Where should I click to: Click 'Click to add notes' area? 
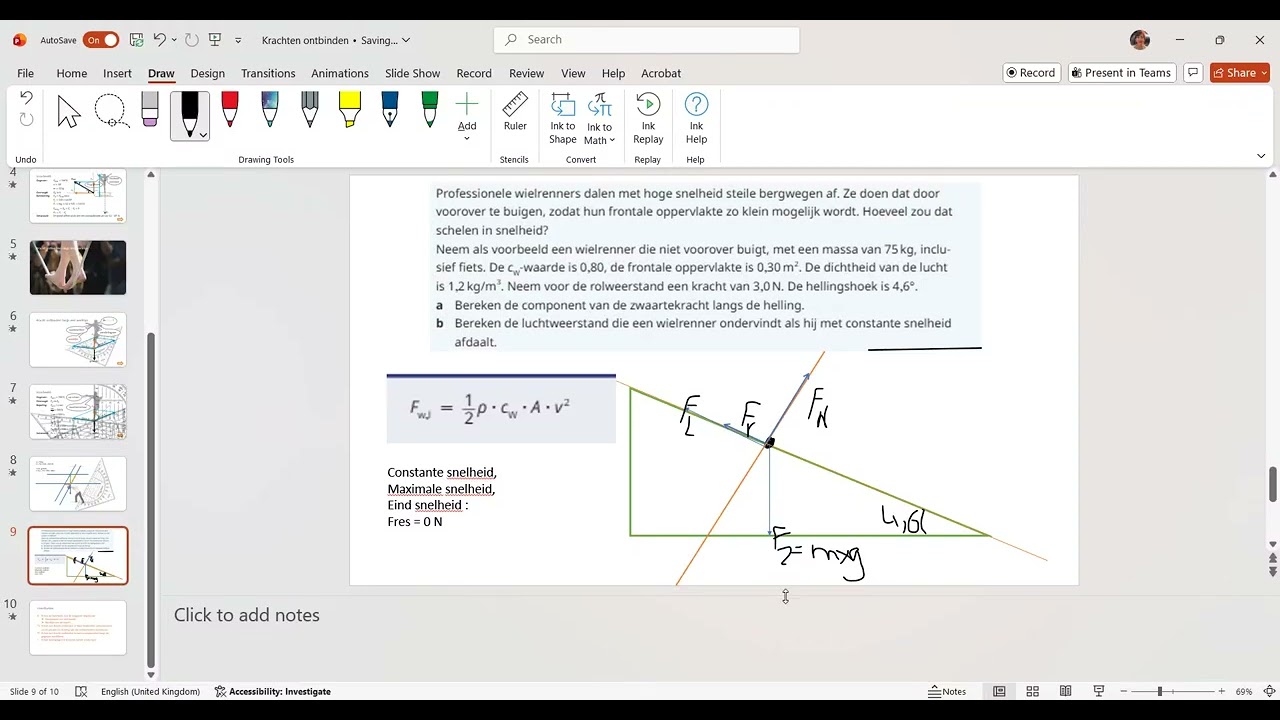click(247, 615)
